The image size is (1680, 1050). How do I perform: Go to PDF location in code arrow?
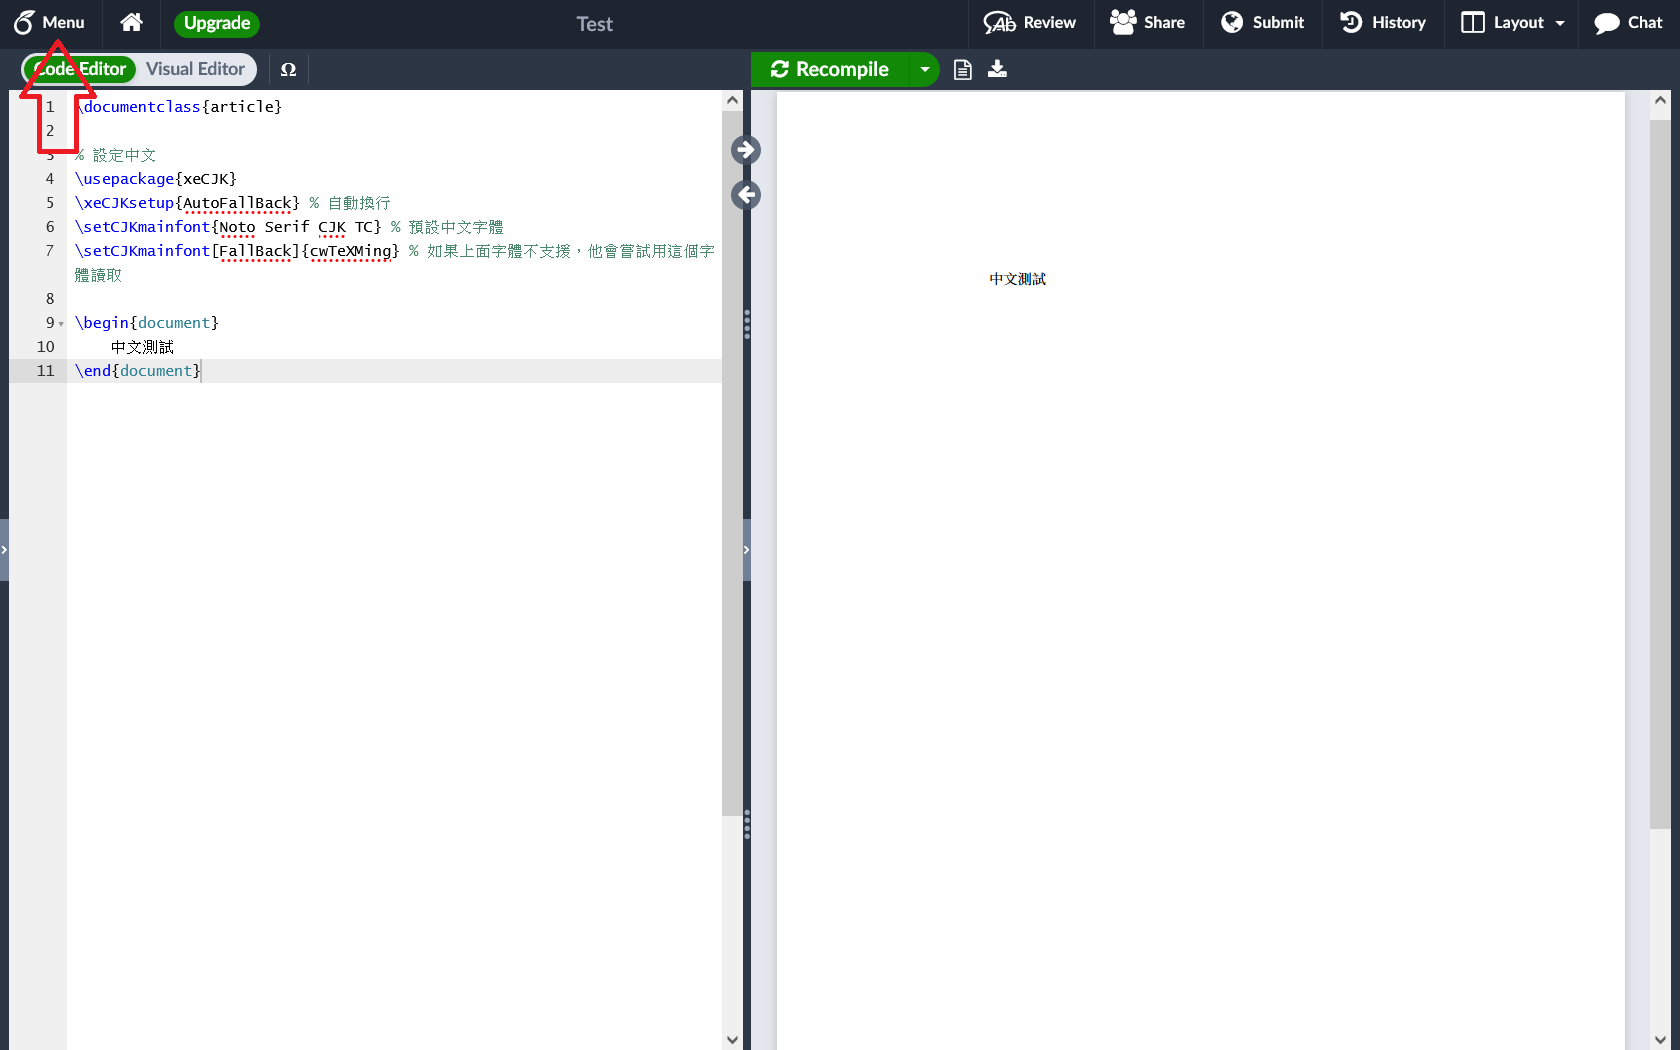click(746, 195)
